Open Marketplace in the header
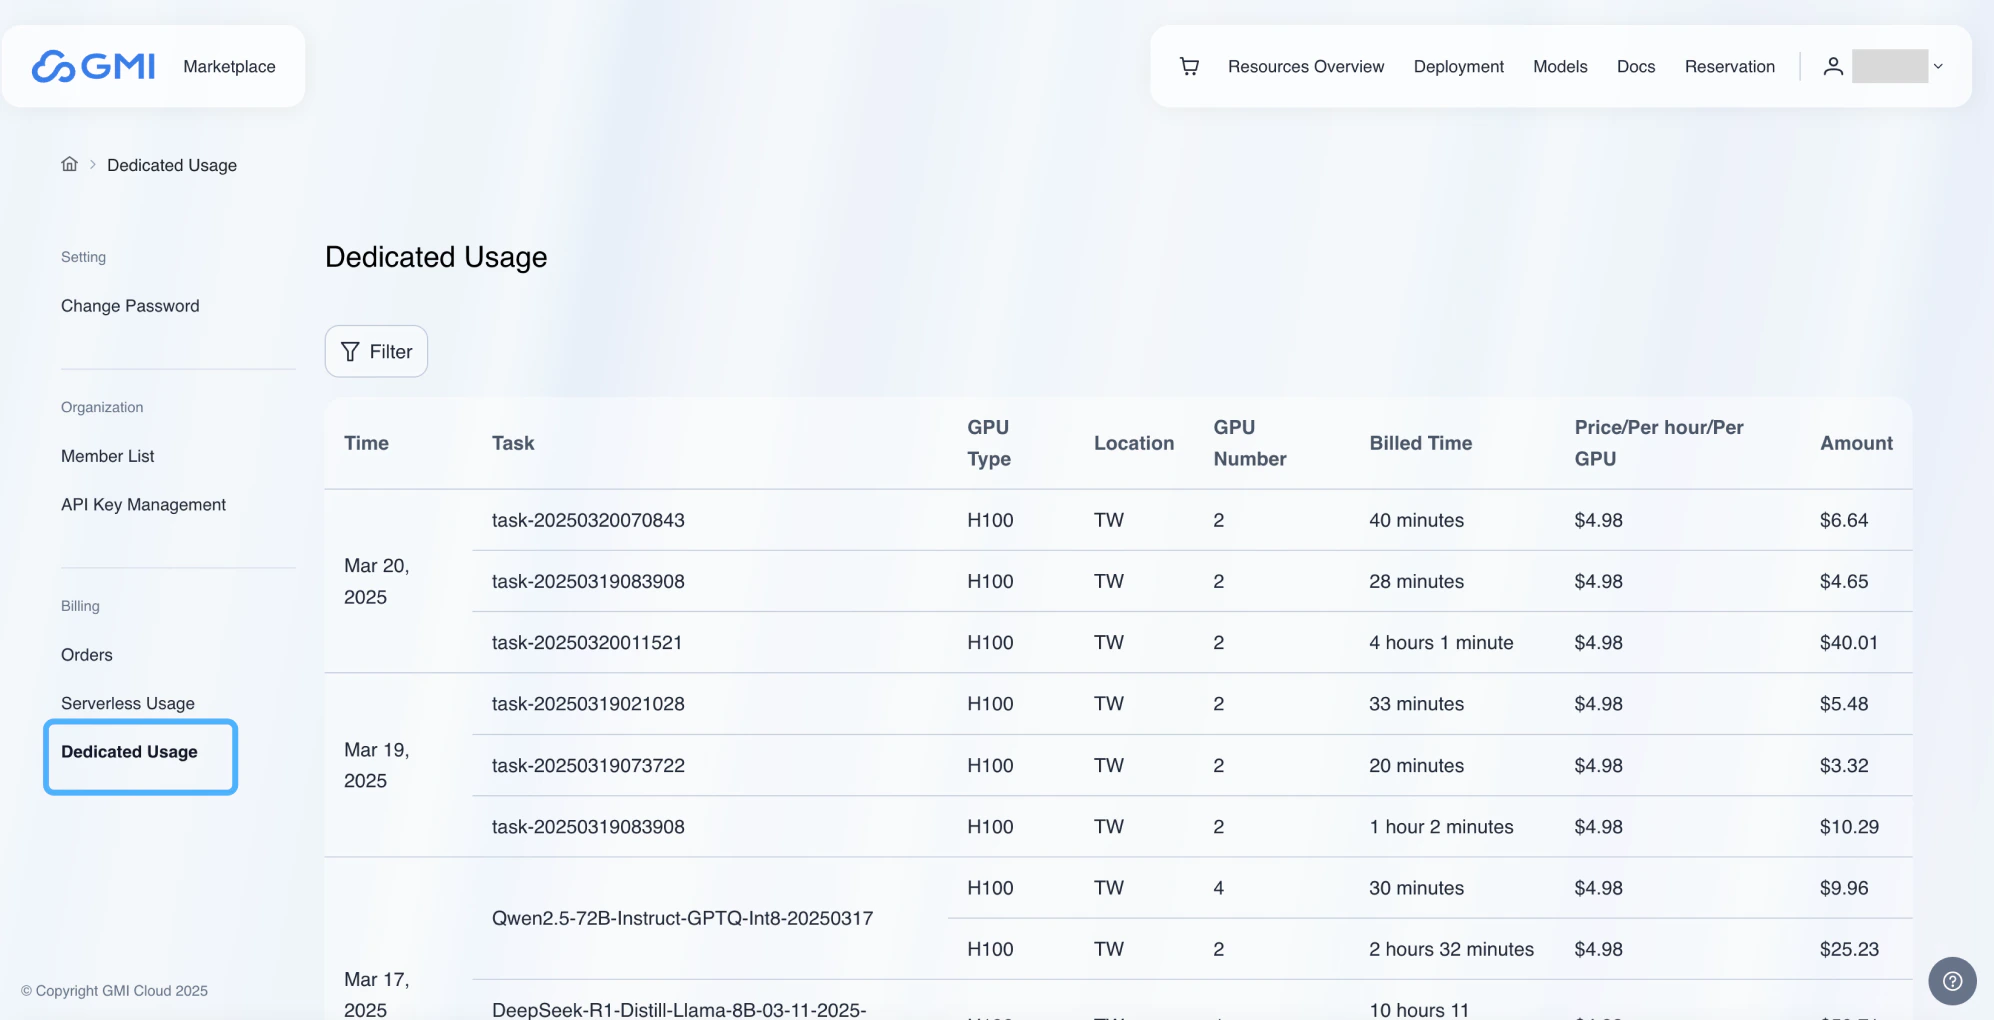 click(x=229, y=66)
